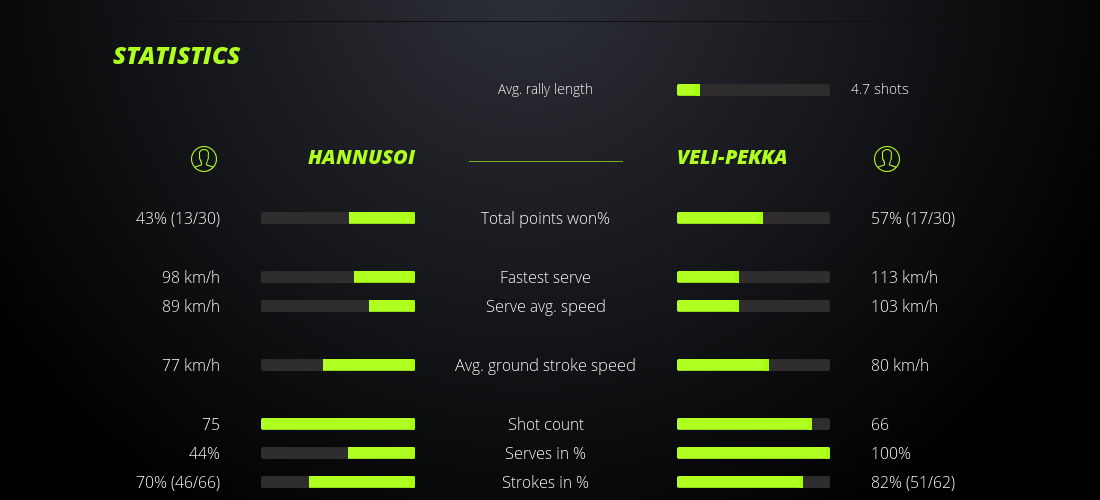Click Veli-Pekka's Strokes in % bar
1100x500 pixels.
[x=753, y=482]
